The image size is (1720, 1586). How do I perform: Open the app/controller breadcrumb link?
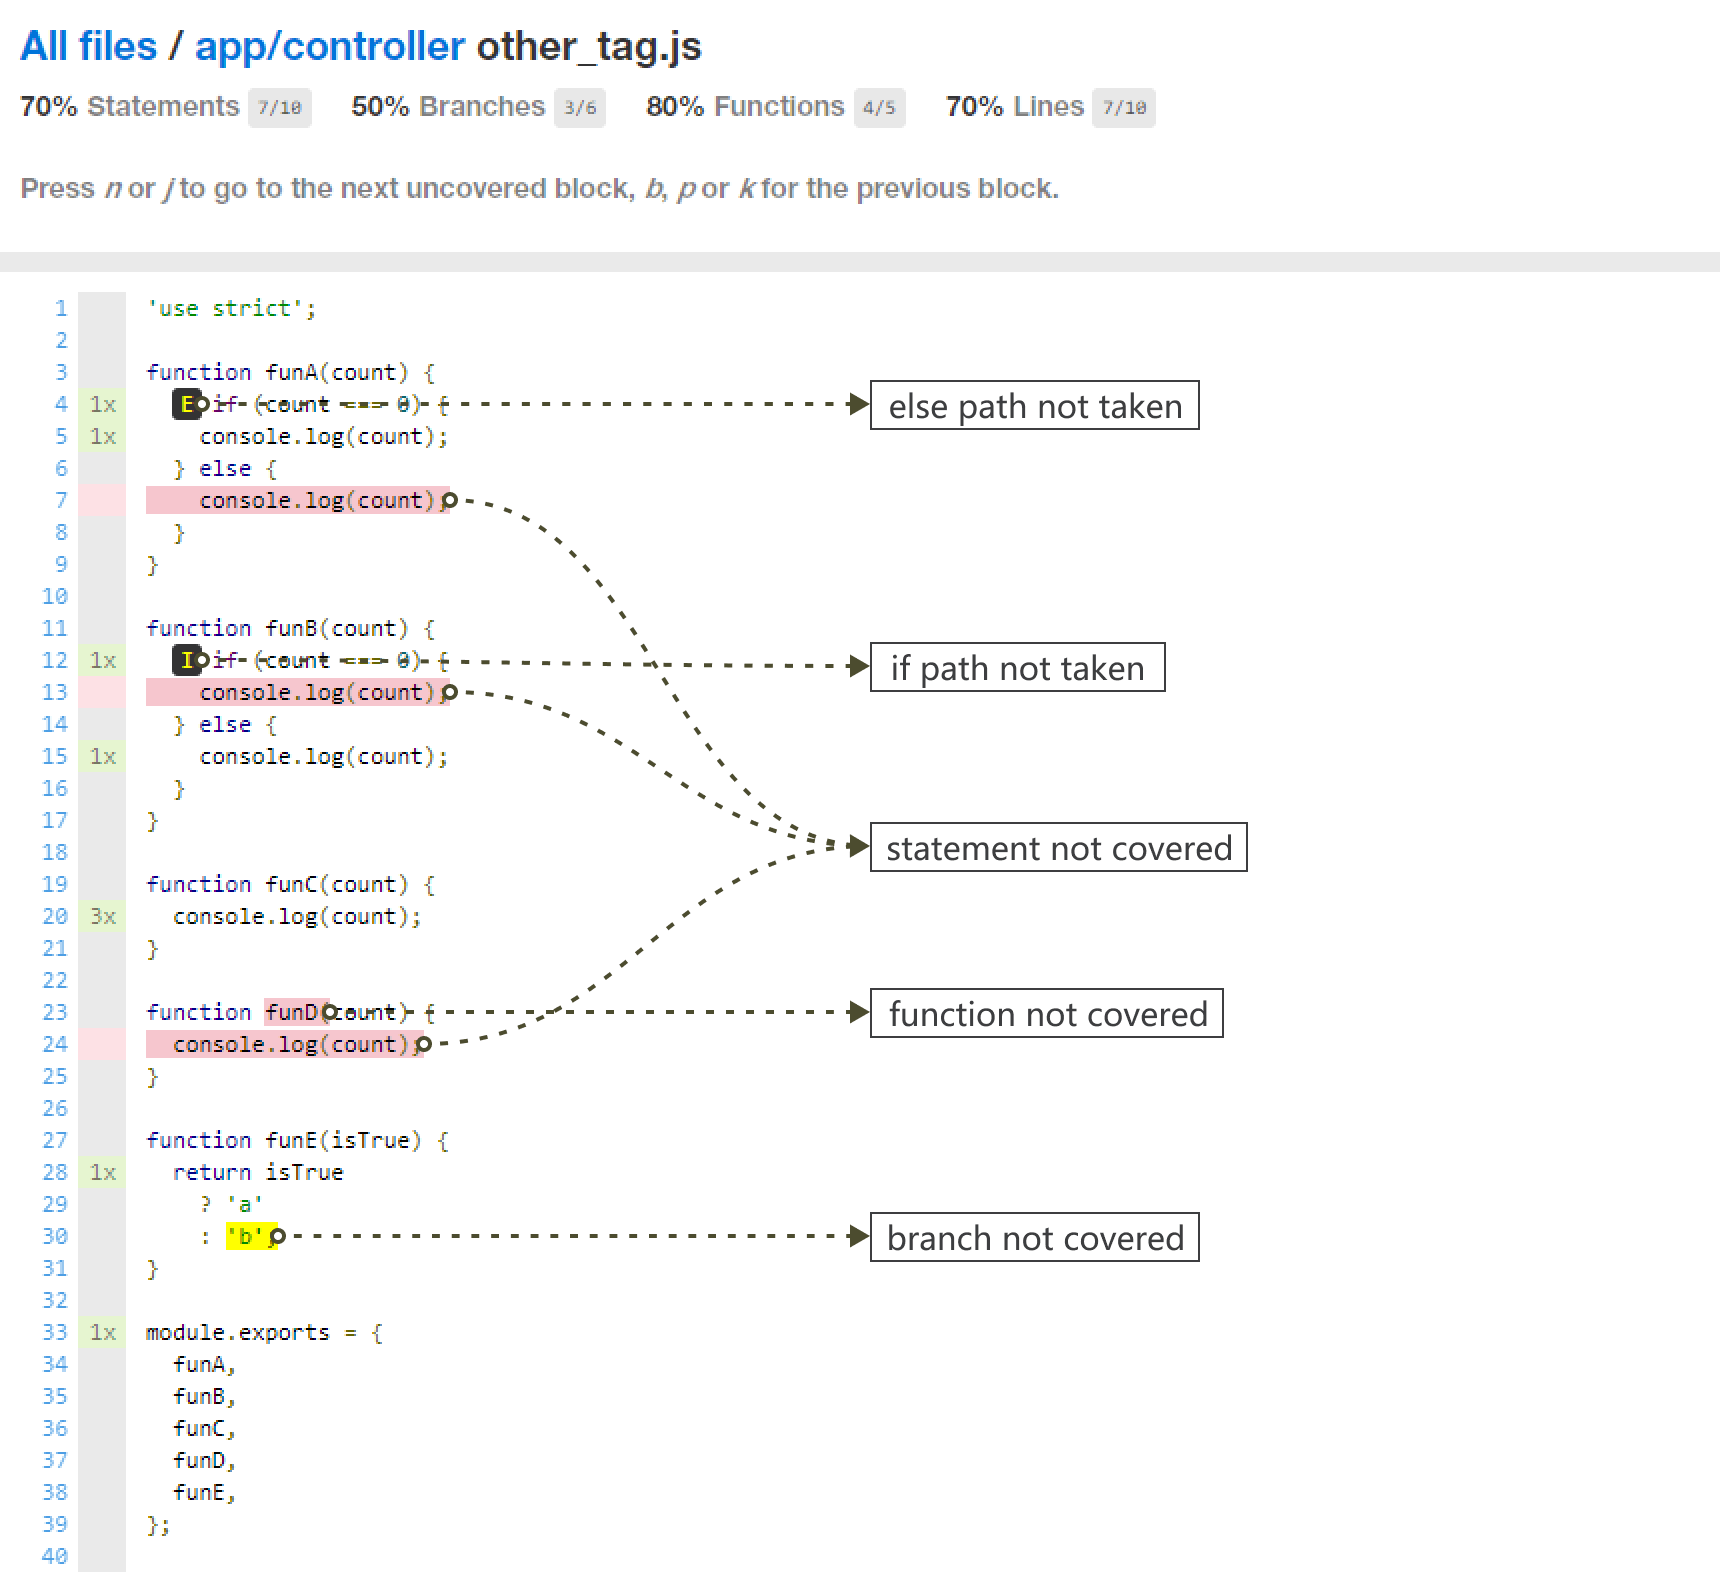coord(329,46)
